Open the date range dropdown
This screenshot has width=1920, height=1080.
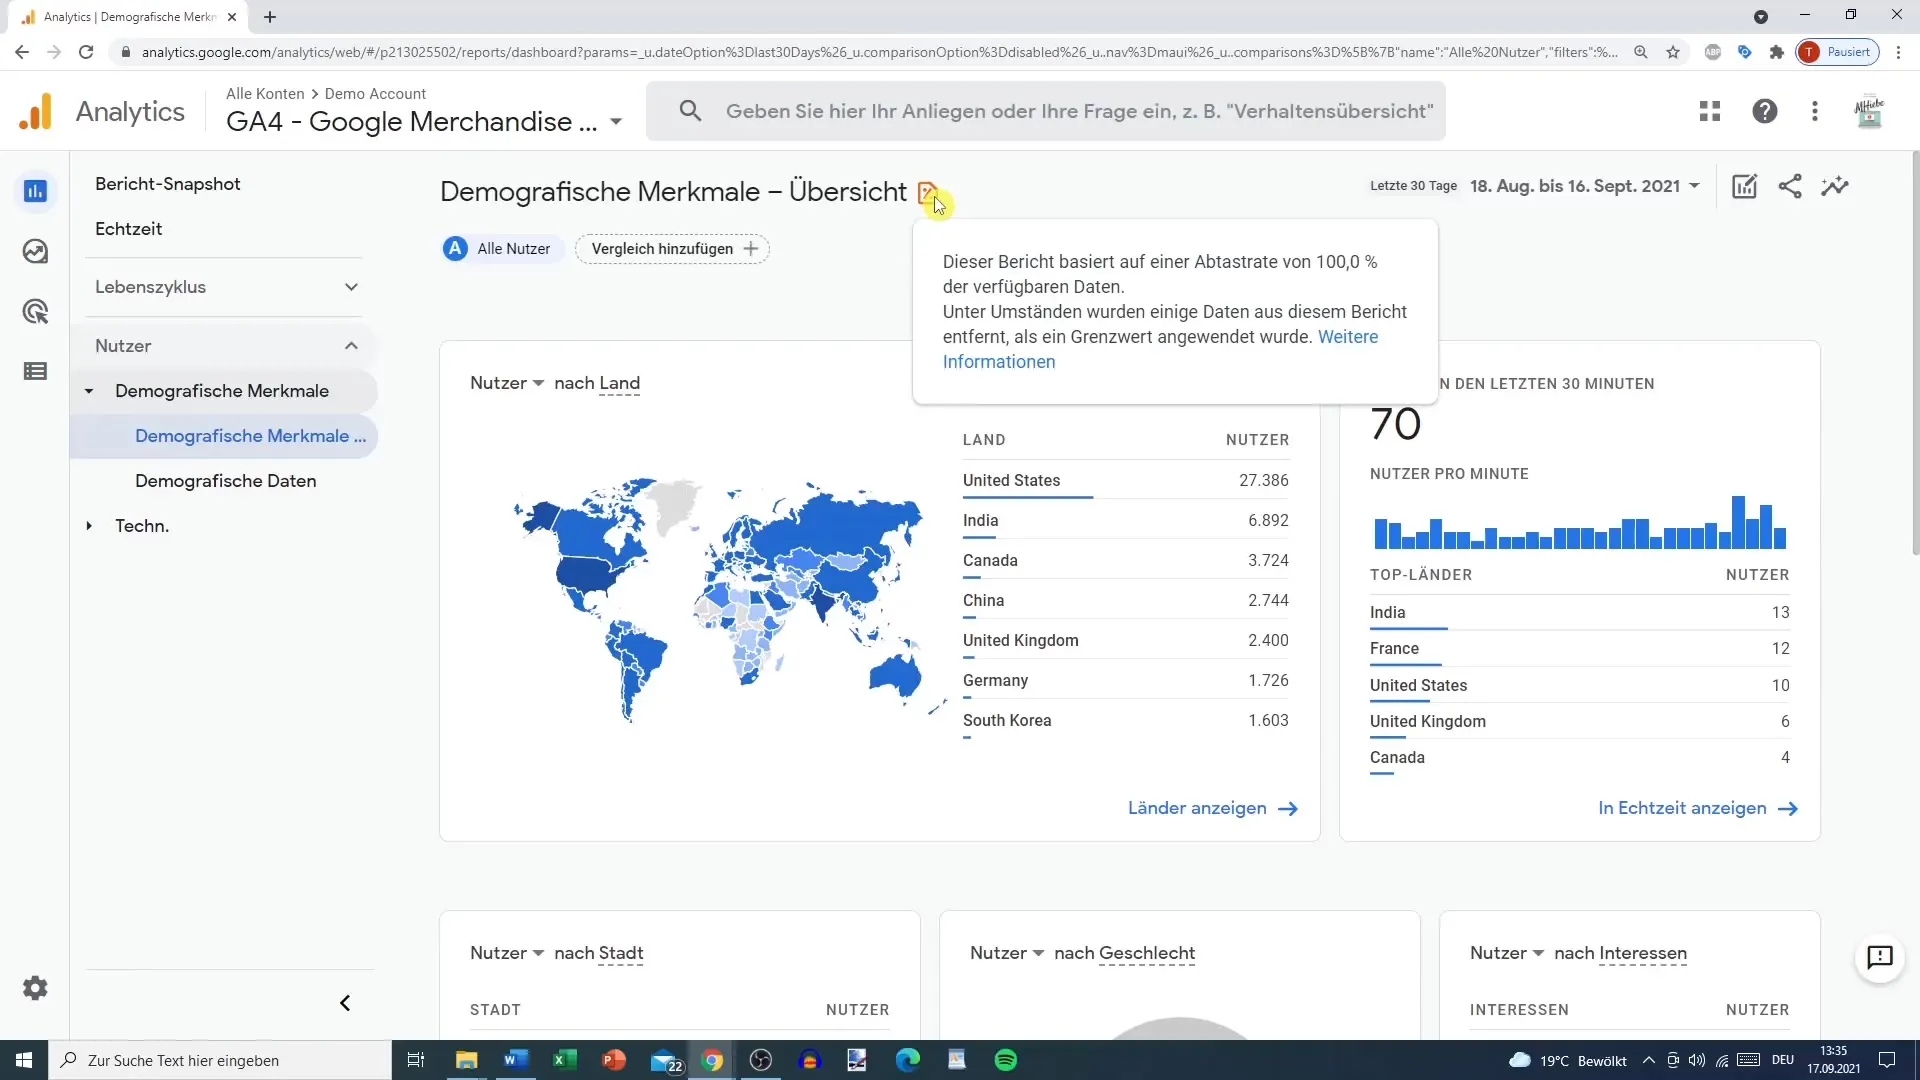(x=1584, y=186)
